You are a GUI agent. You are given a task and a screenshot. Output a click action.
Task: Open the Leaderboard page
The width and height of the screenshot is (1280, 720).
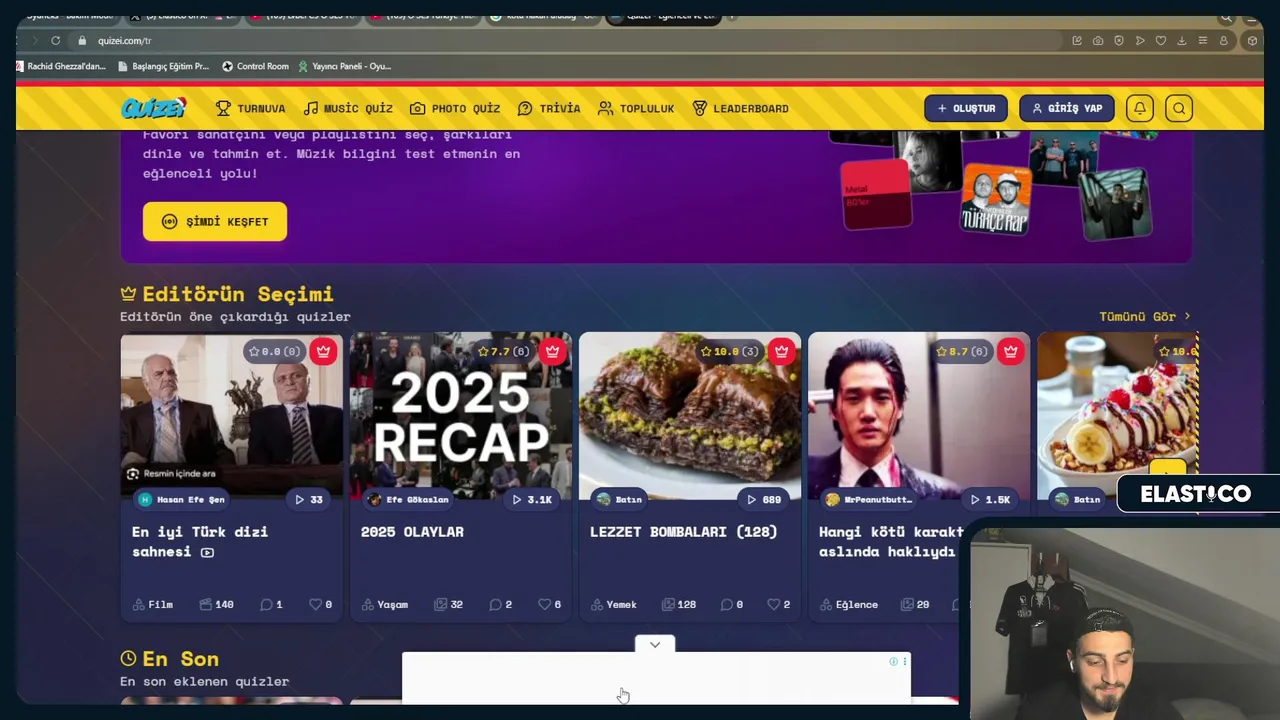[x=740, y=108]
